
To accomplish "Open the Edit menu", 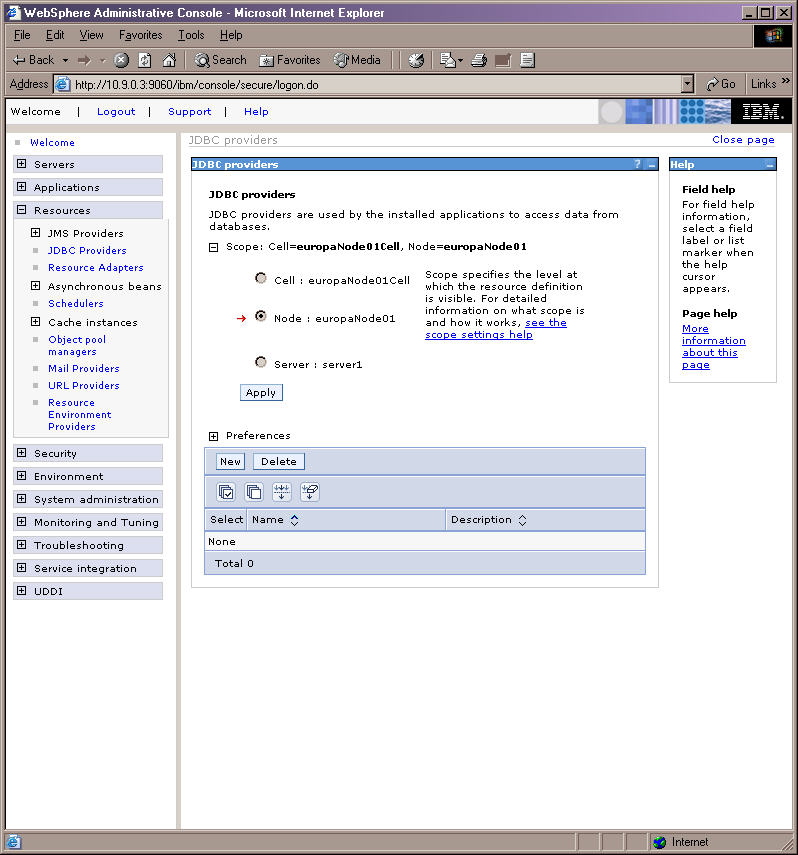I will click(x=55, y=35).
